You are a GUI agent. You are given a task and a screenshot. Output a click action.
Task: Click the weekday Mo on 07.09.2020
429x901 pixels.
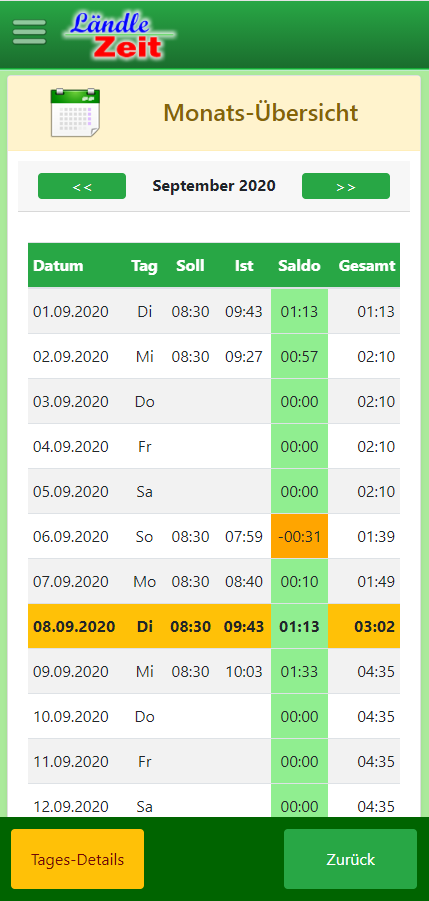[x=144, y=581]
